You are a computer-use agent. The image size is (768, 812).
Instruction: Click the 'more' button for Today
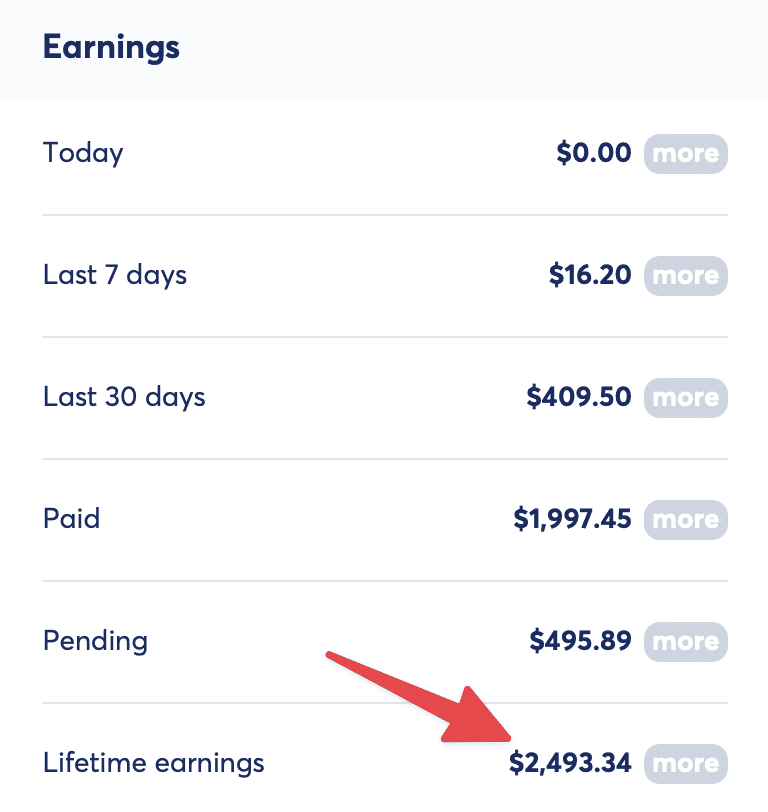pyautogui.click(x=685, y=154)
